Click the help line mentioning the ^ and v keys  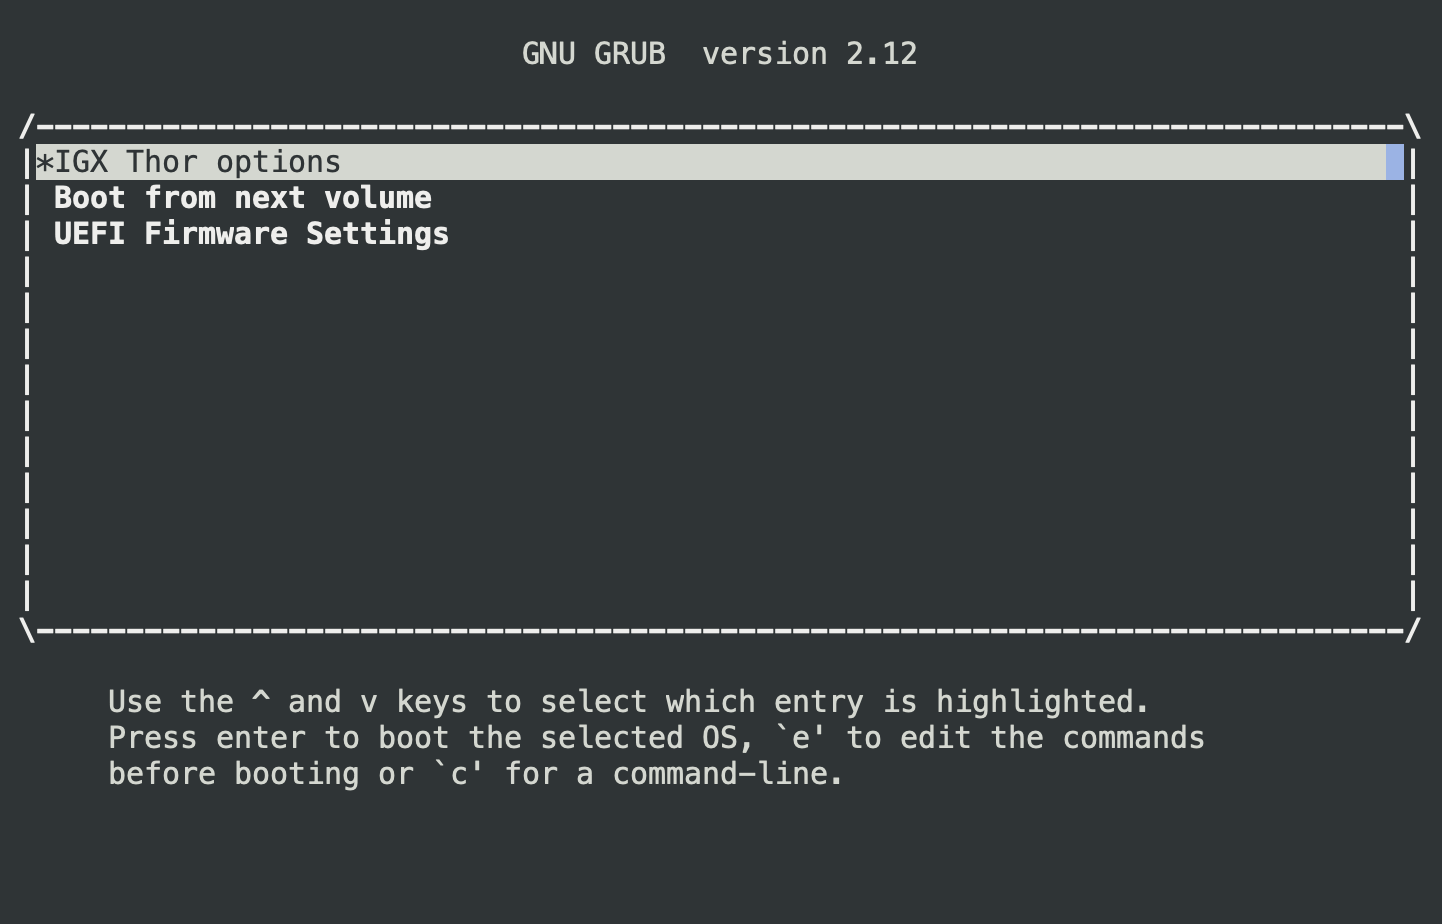coord(628,701)
